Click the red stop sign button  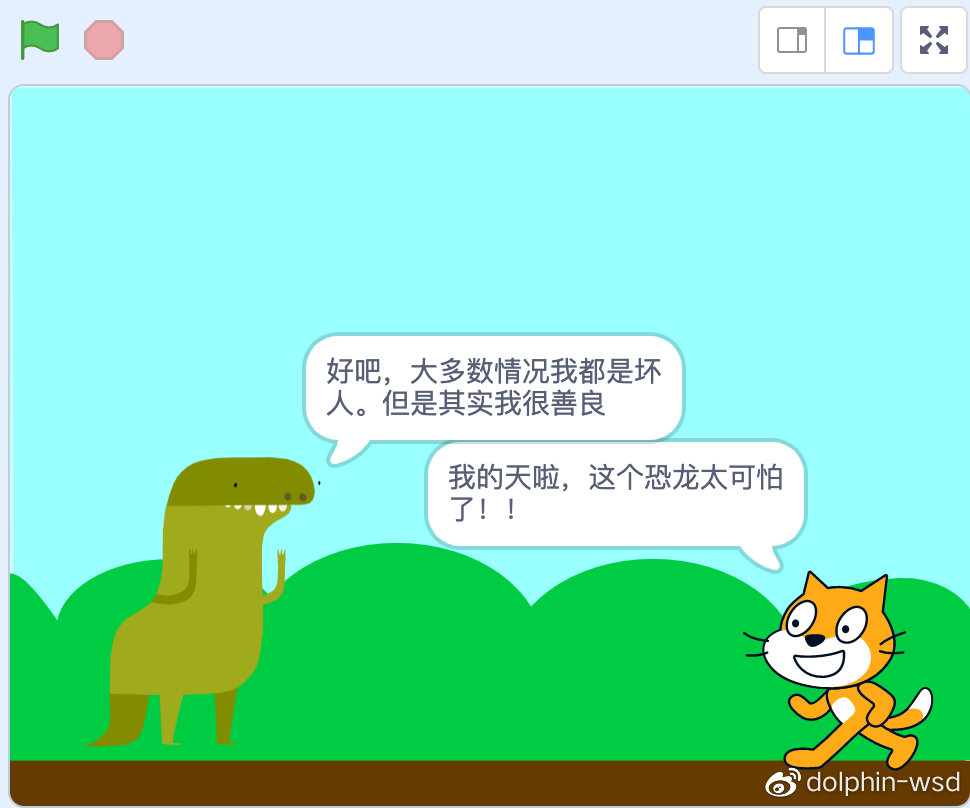point(104,40)
